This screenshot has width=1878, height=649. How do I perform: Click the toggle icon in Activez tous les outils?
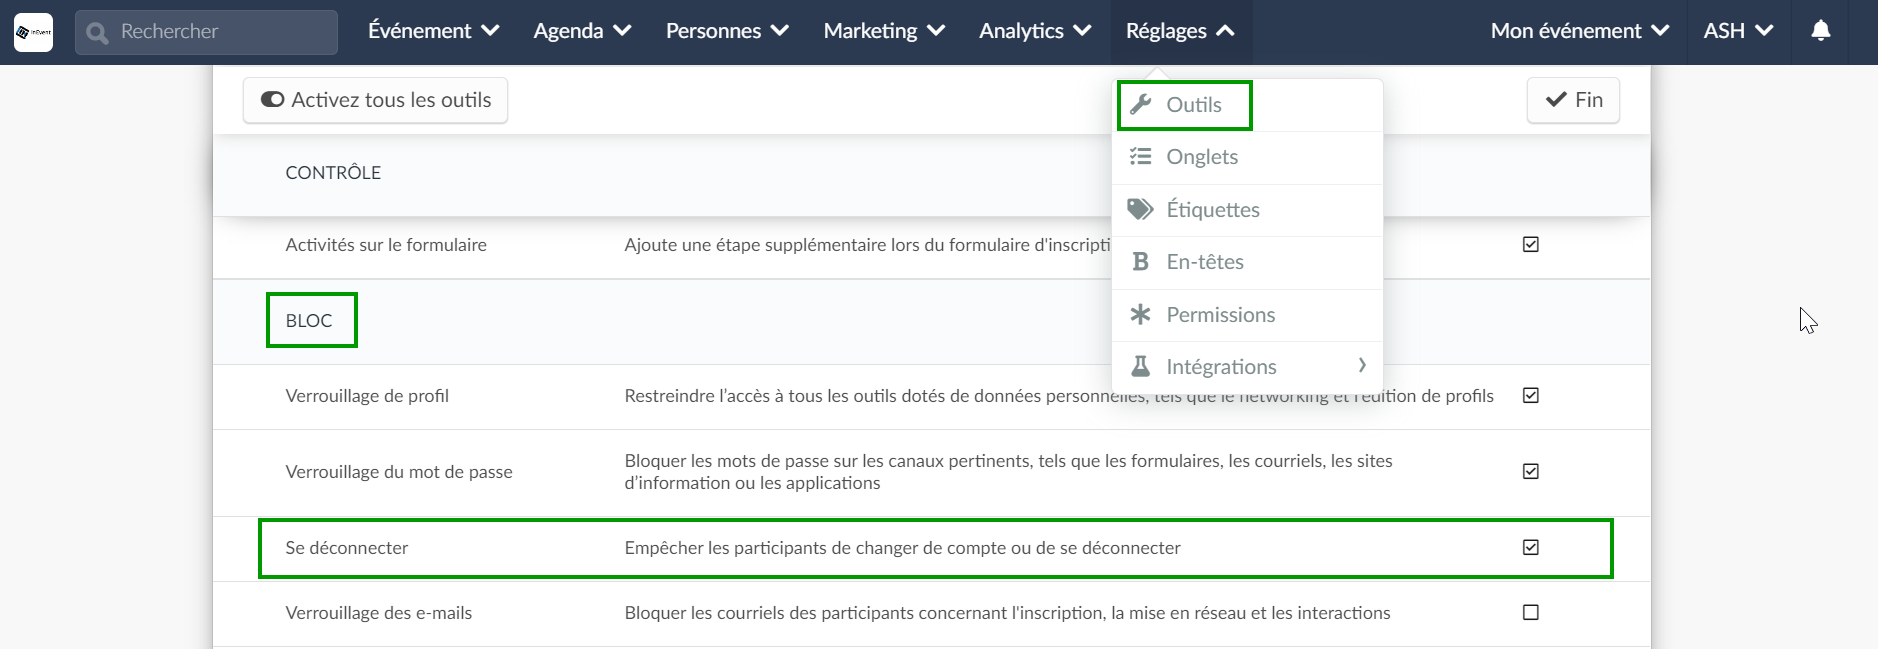click(272, 99)
